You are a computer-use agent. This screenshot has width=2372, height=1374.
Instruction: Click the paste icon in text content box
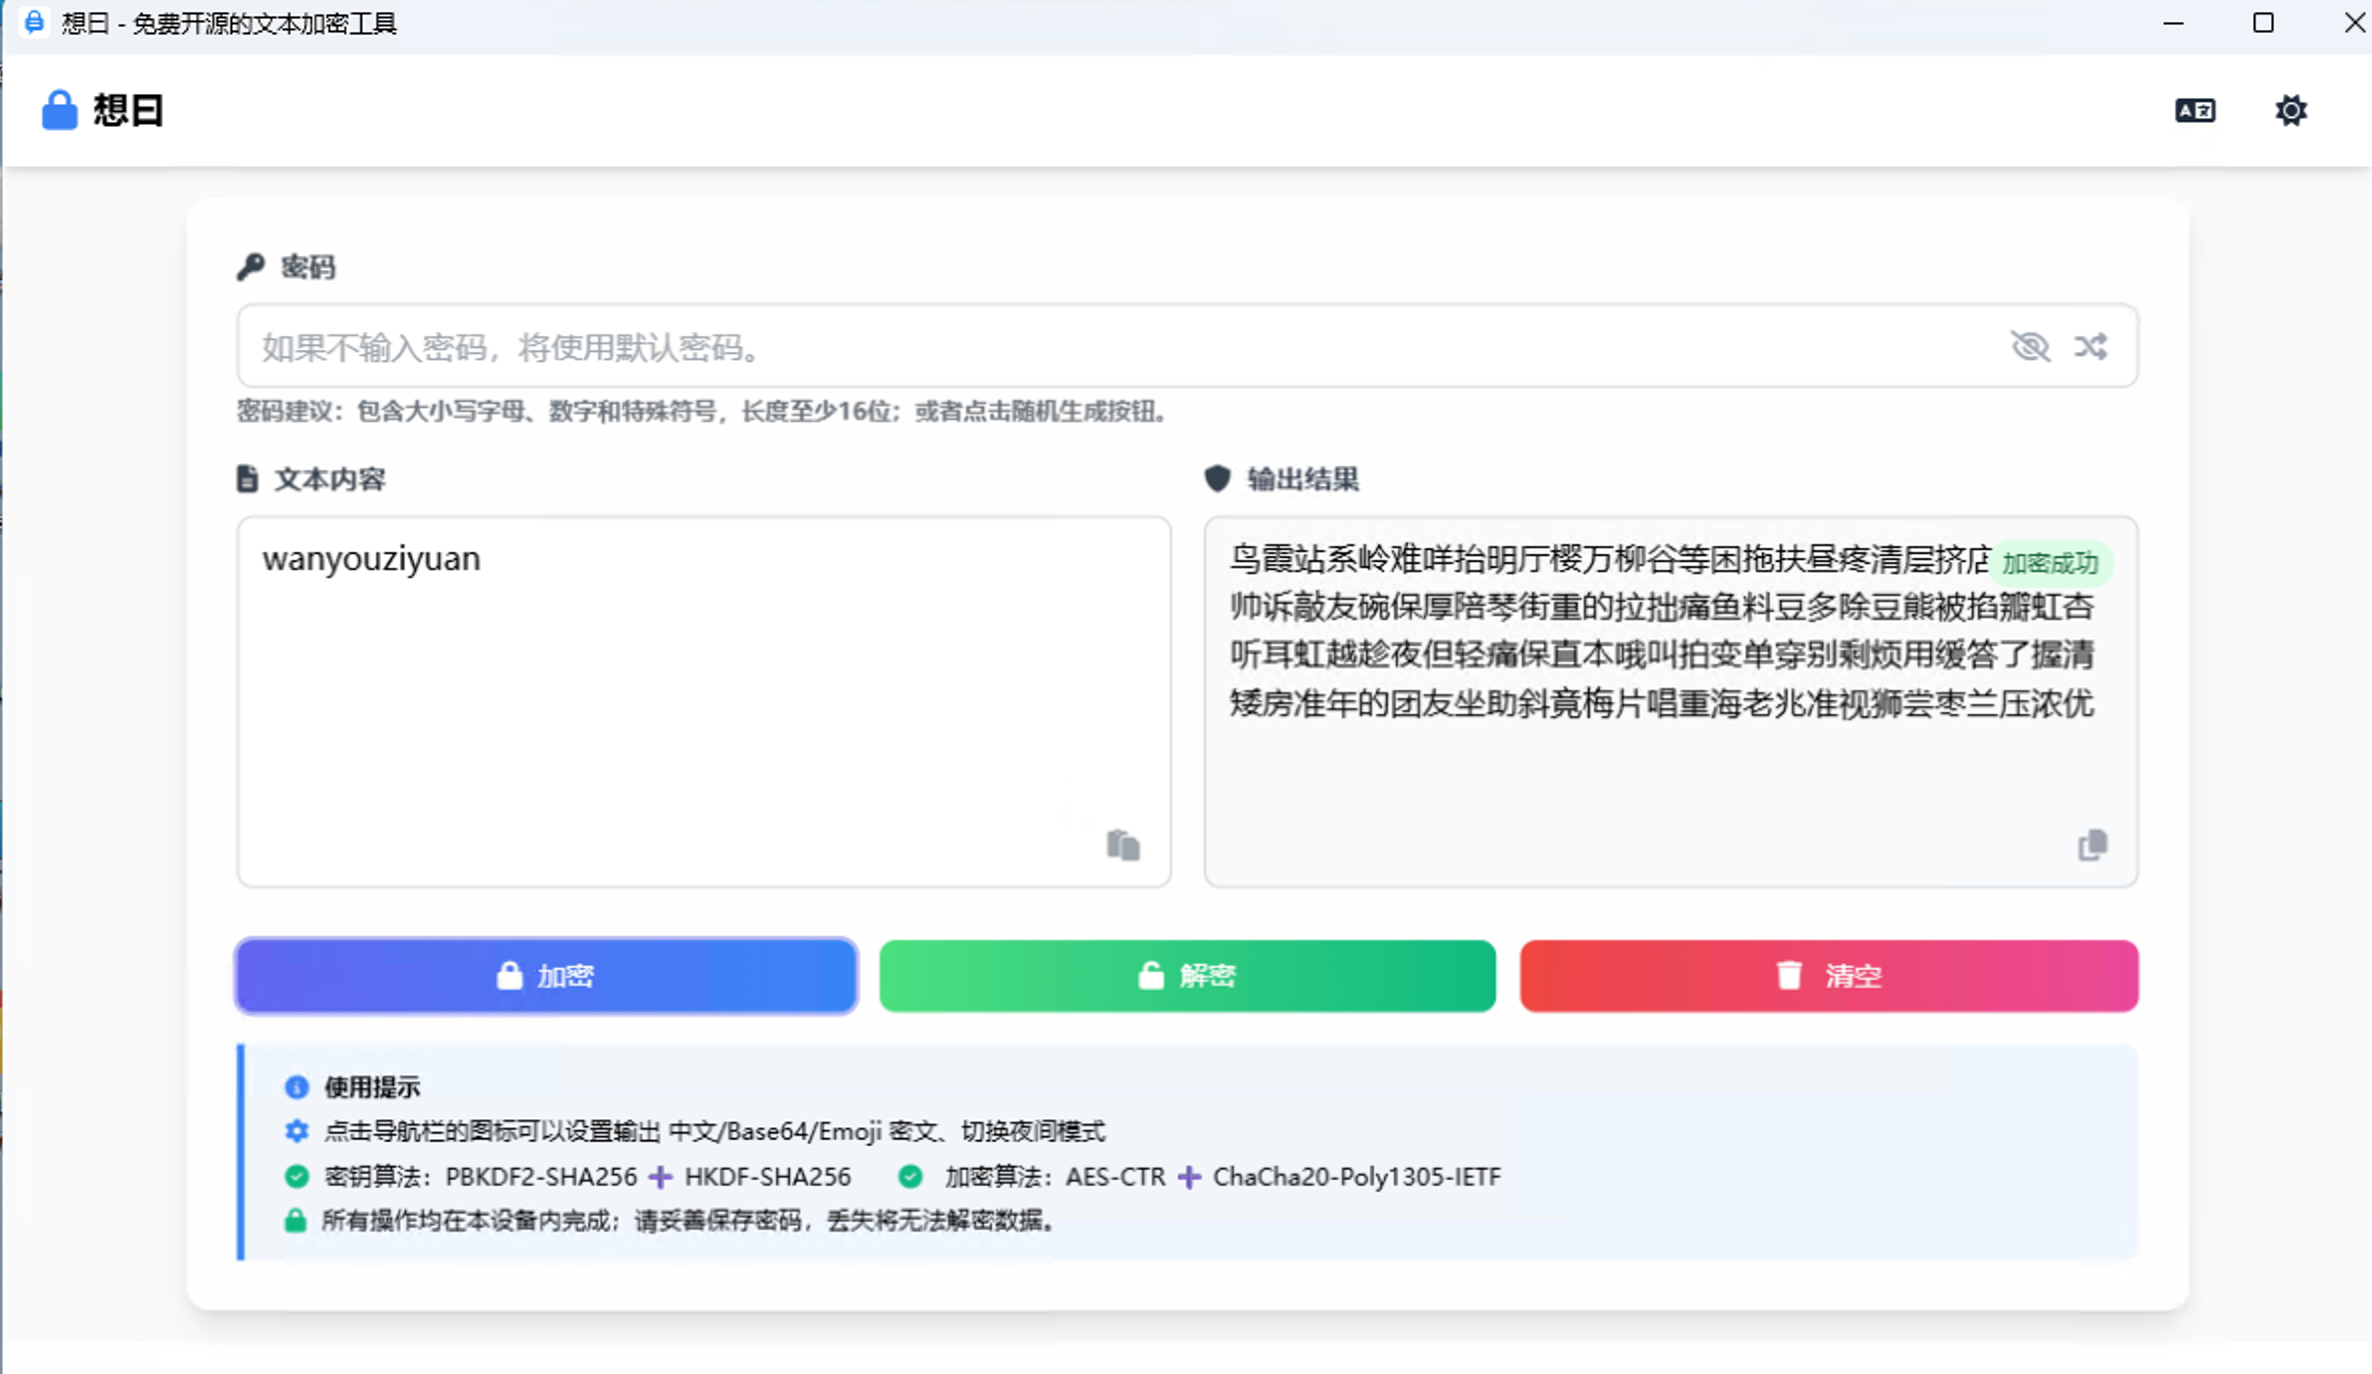[x=1123, y=846]
